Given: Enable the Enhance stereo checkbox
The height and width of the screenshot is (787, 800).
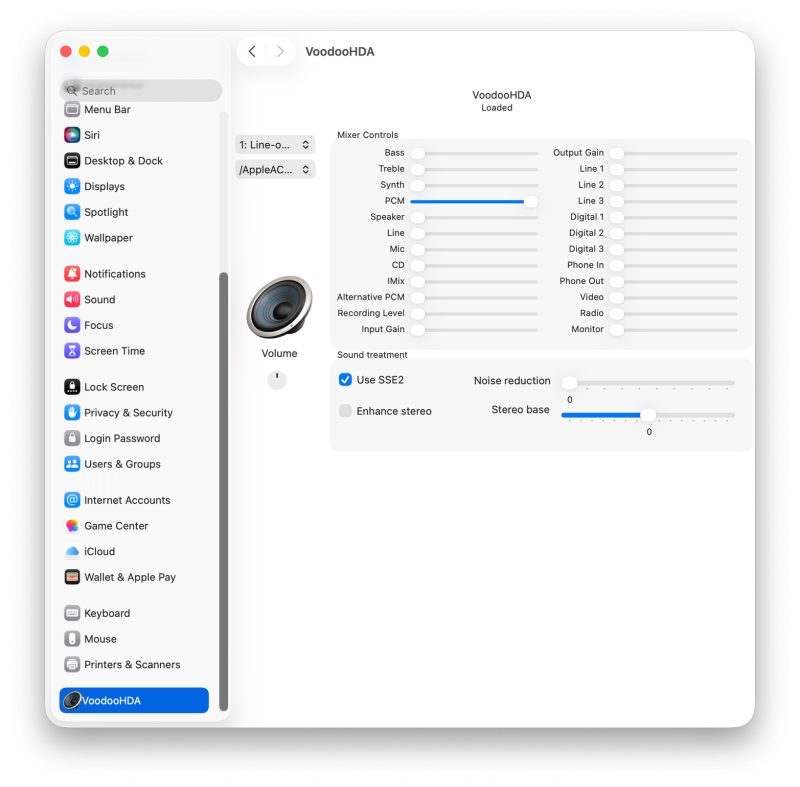Looking at the screenshot, I should (x=345, y=411).
